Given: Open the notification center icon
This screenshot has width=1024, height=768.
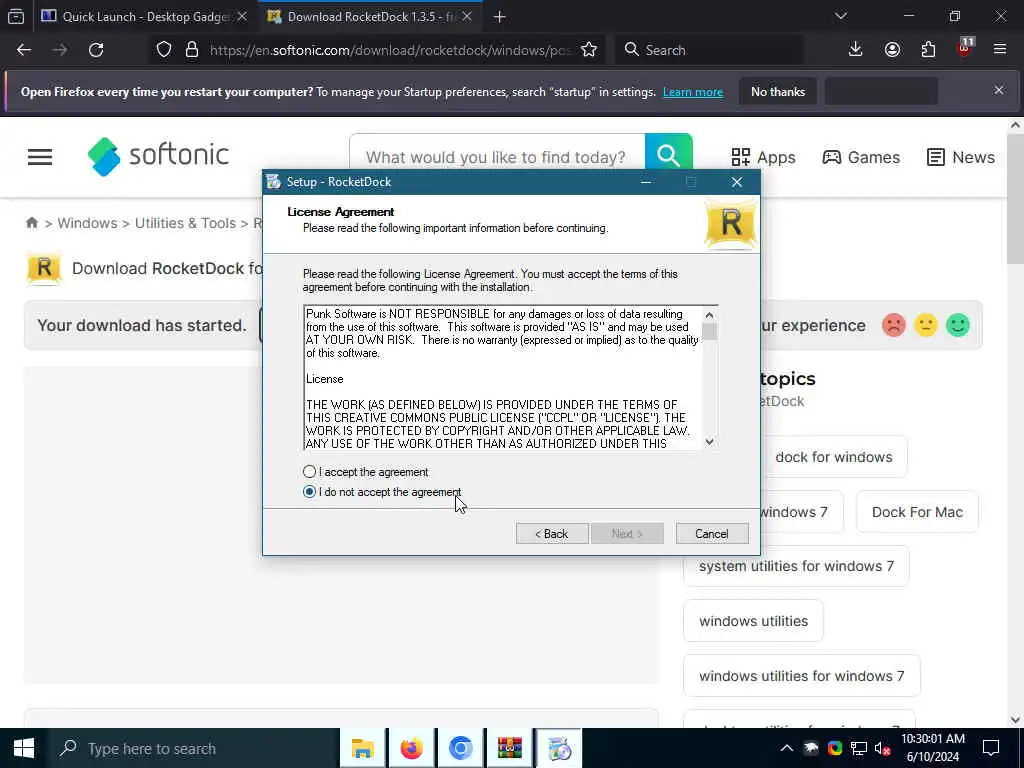Looking at the screenshot, I should (991, 748).
